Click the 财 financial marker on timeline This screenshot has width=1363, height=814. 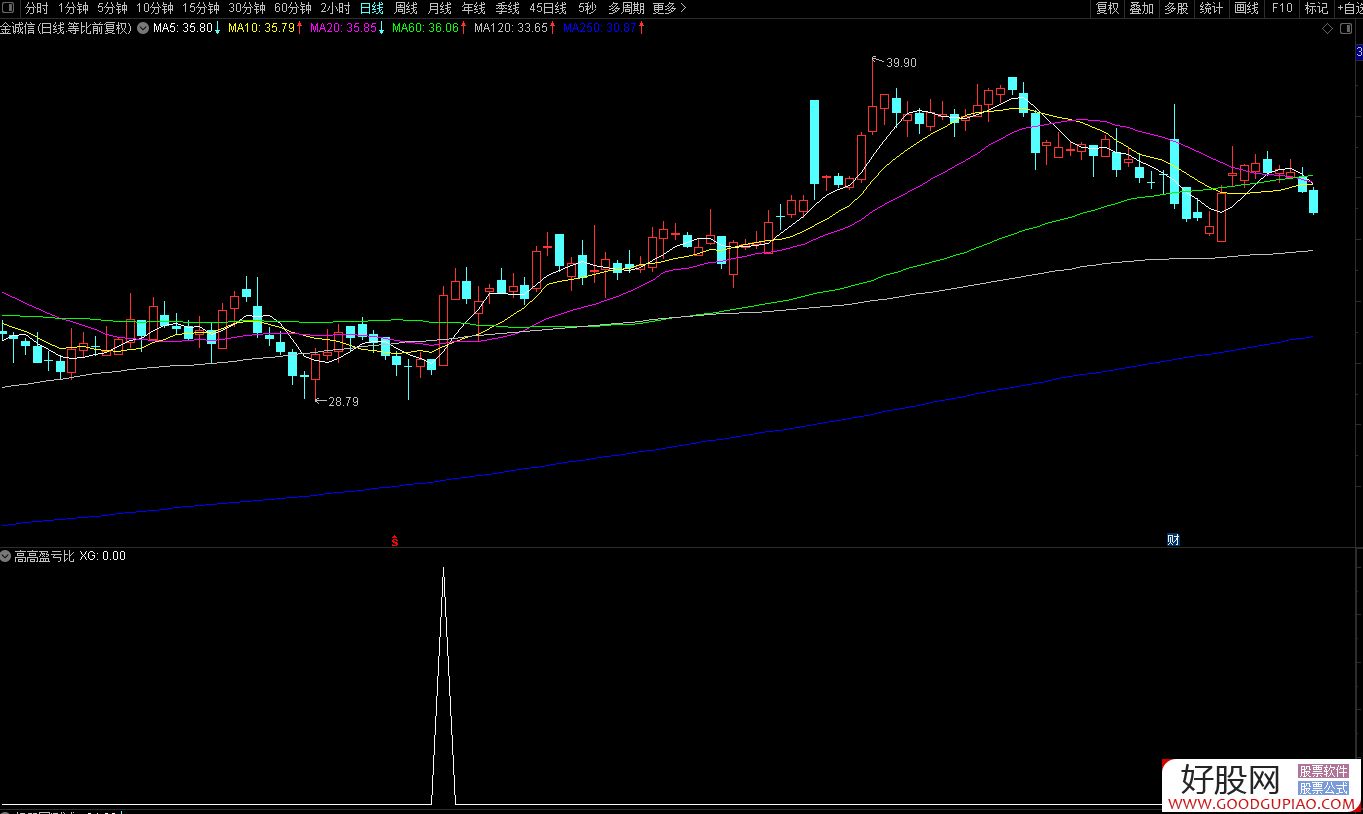1173,540
